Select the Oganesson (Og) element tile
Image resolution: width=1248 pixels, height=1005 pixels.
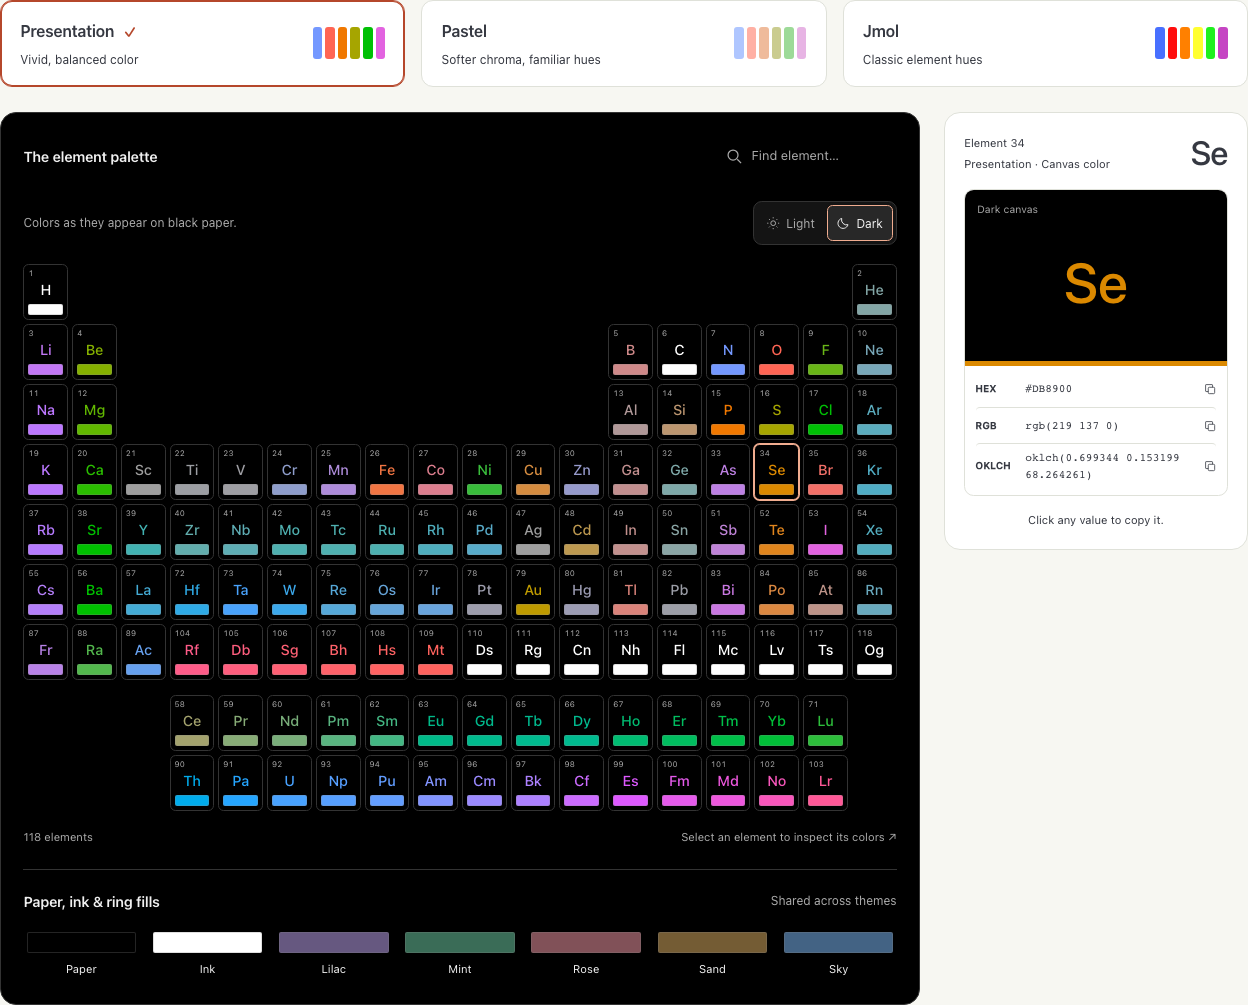(x=874, y=652)
